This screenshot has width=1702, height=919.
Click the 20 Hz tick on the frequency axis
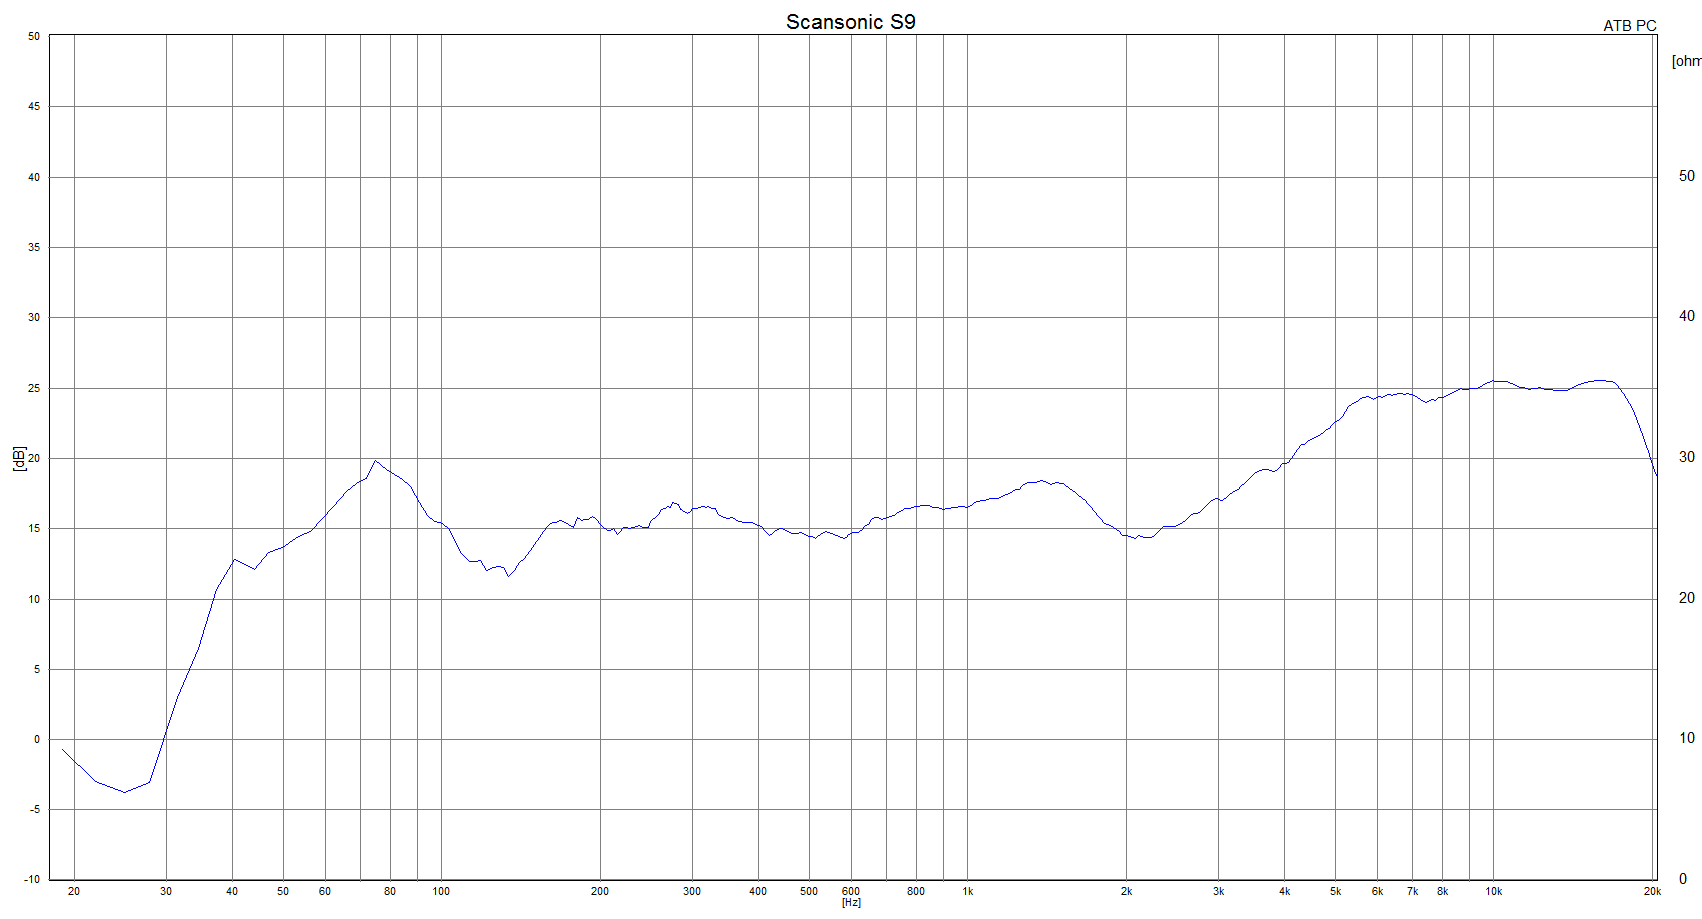pos(74,891)
